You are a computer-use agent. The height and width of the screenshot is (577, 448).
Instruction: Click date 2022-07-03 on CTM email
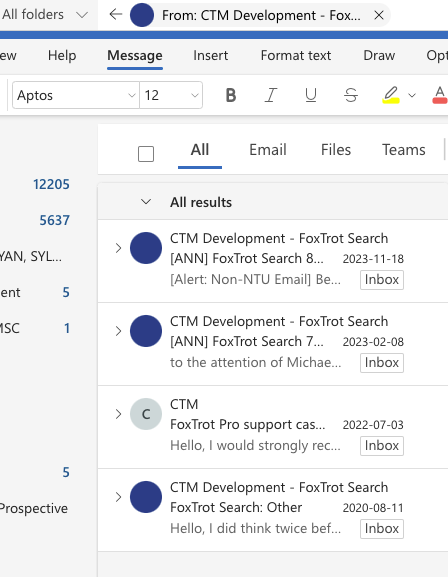click(x=373, y=425)
